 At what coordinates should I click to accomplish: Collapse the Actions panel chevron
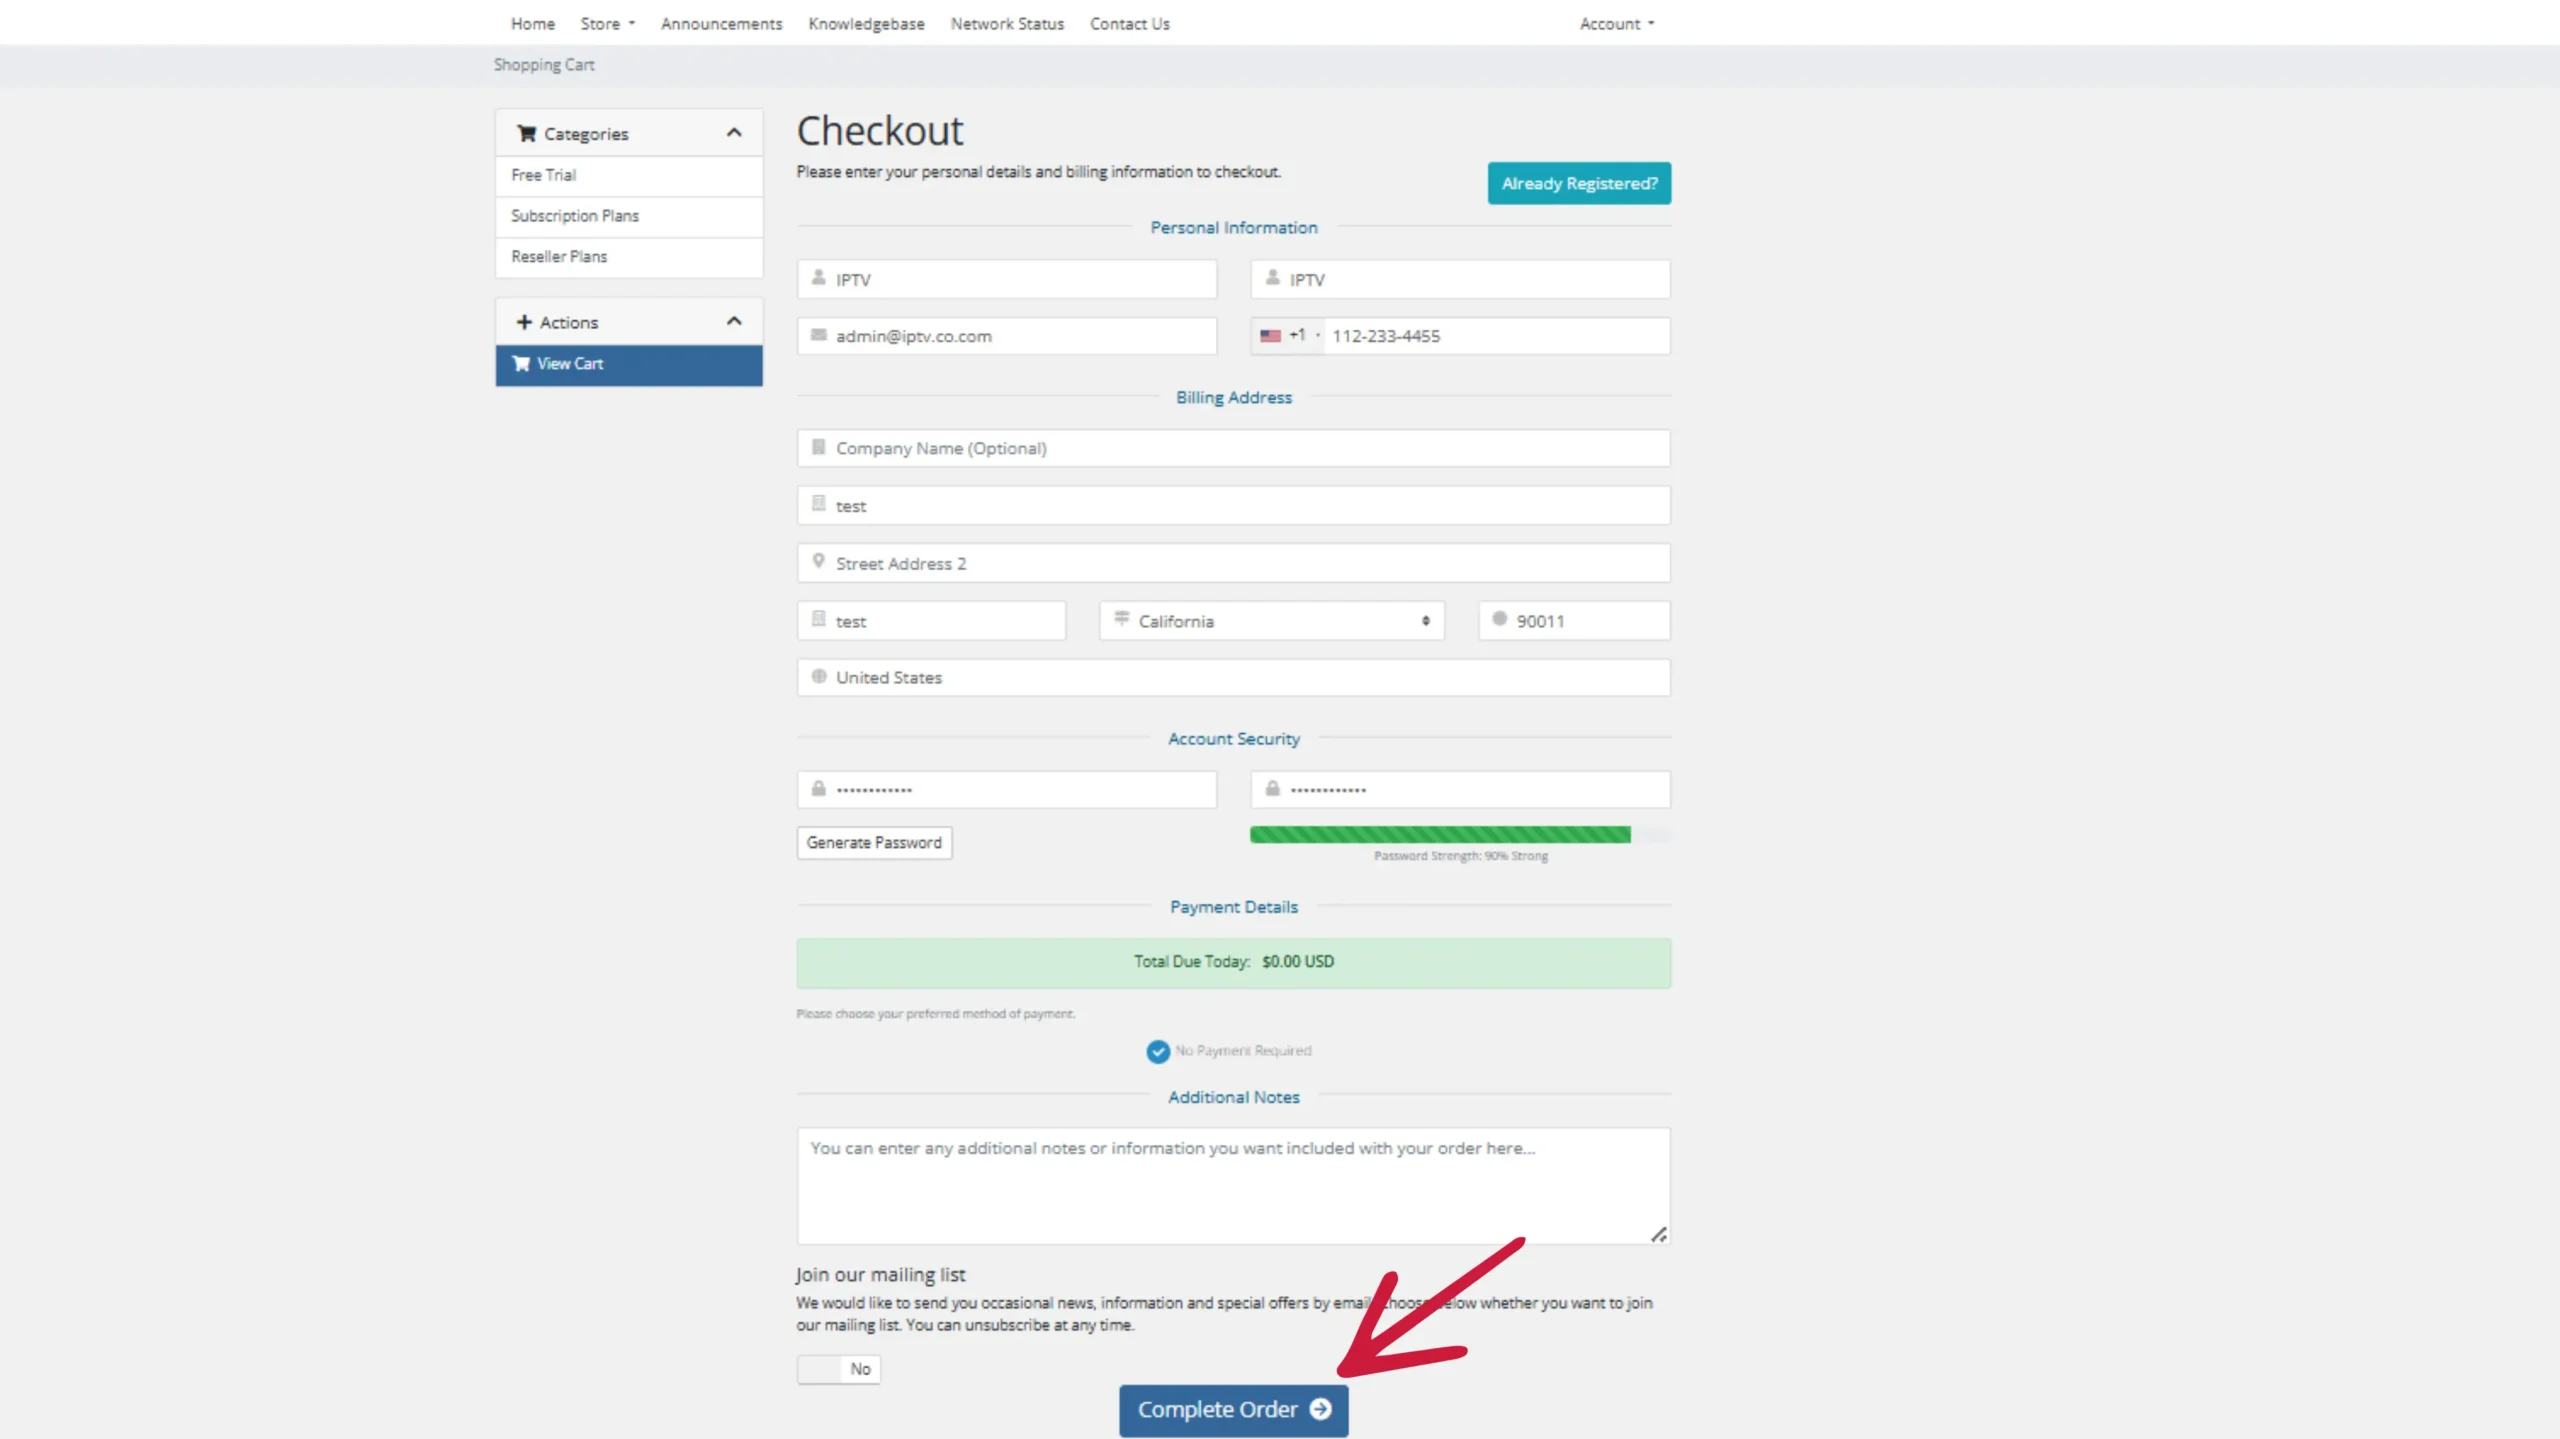[734, 321]
